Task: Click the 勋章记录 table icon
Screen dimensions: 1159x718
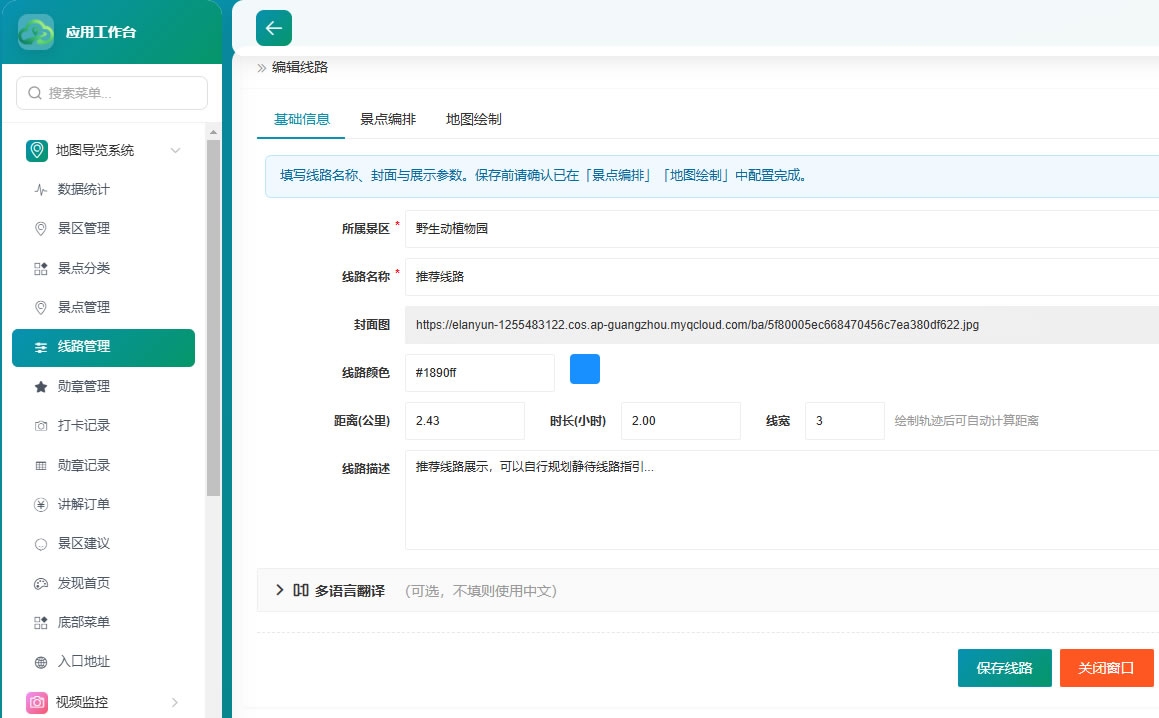Action: (x=41, y=466)
